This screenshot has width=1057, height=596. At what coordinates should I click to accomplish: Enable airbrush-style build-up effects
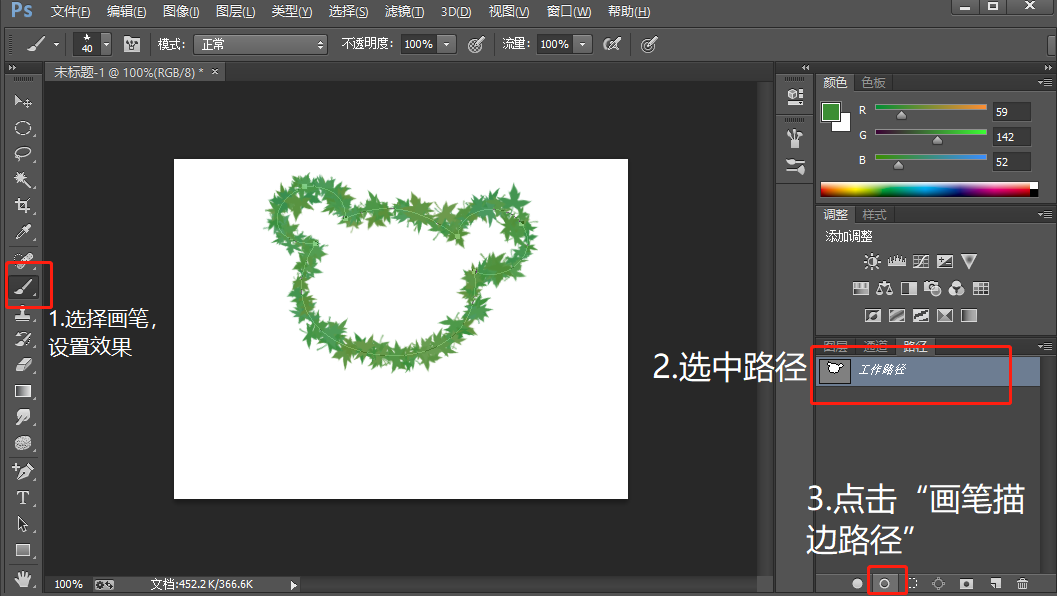[x=611, y=44]
